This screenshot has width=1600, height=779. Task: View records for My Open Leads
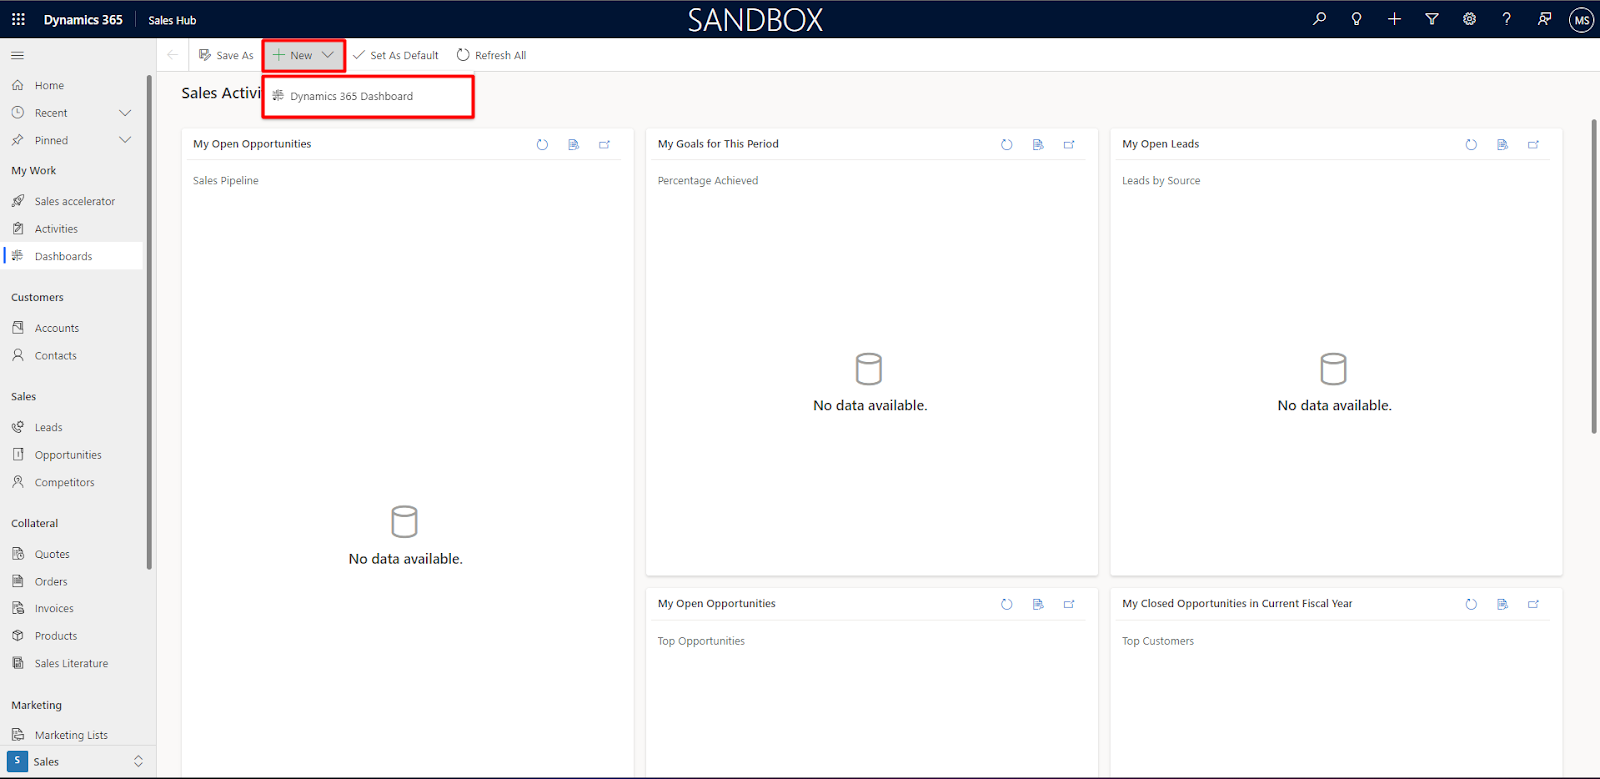(1502, 144)
